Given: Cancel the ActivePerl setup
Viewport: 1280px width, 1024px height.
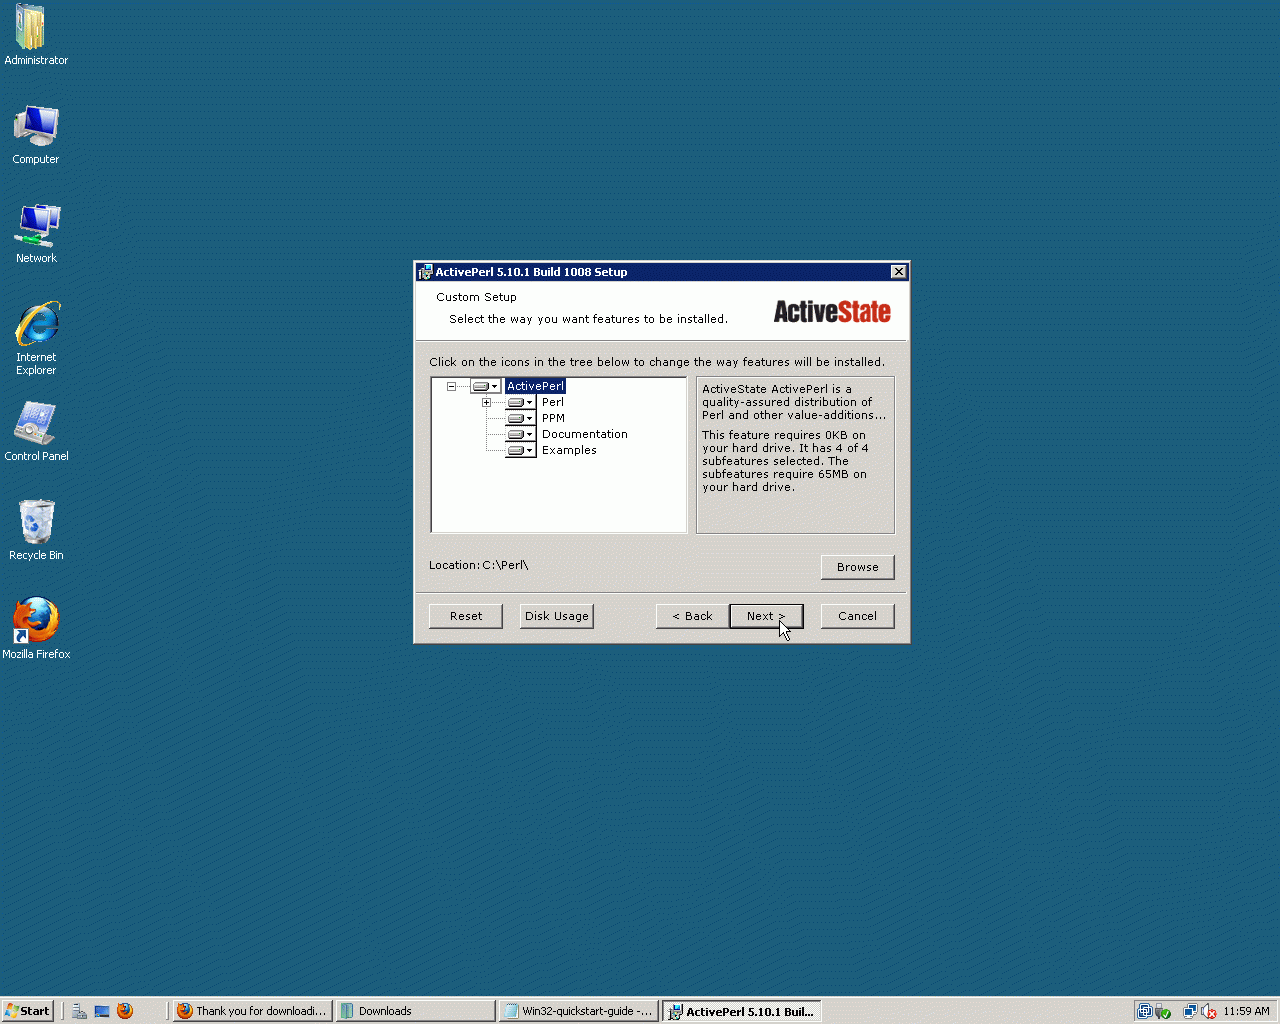Looking at the screenshot, I should [x=858, y=616].
